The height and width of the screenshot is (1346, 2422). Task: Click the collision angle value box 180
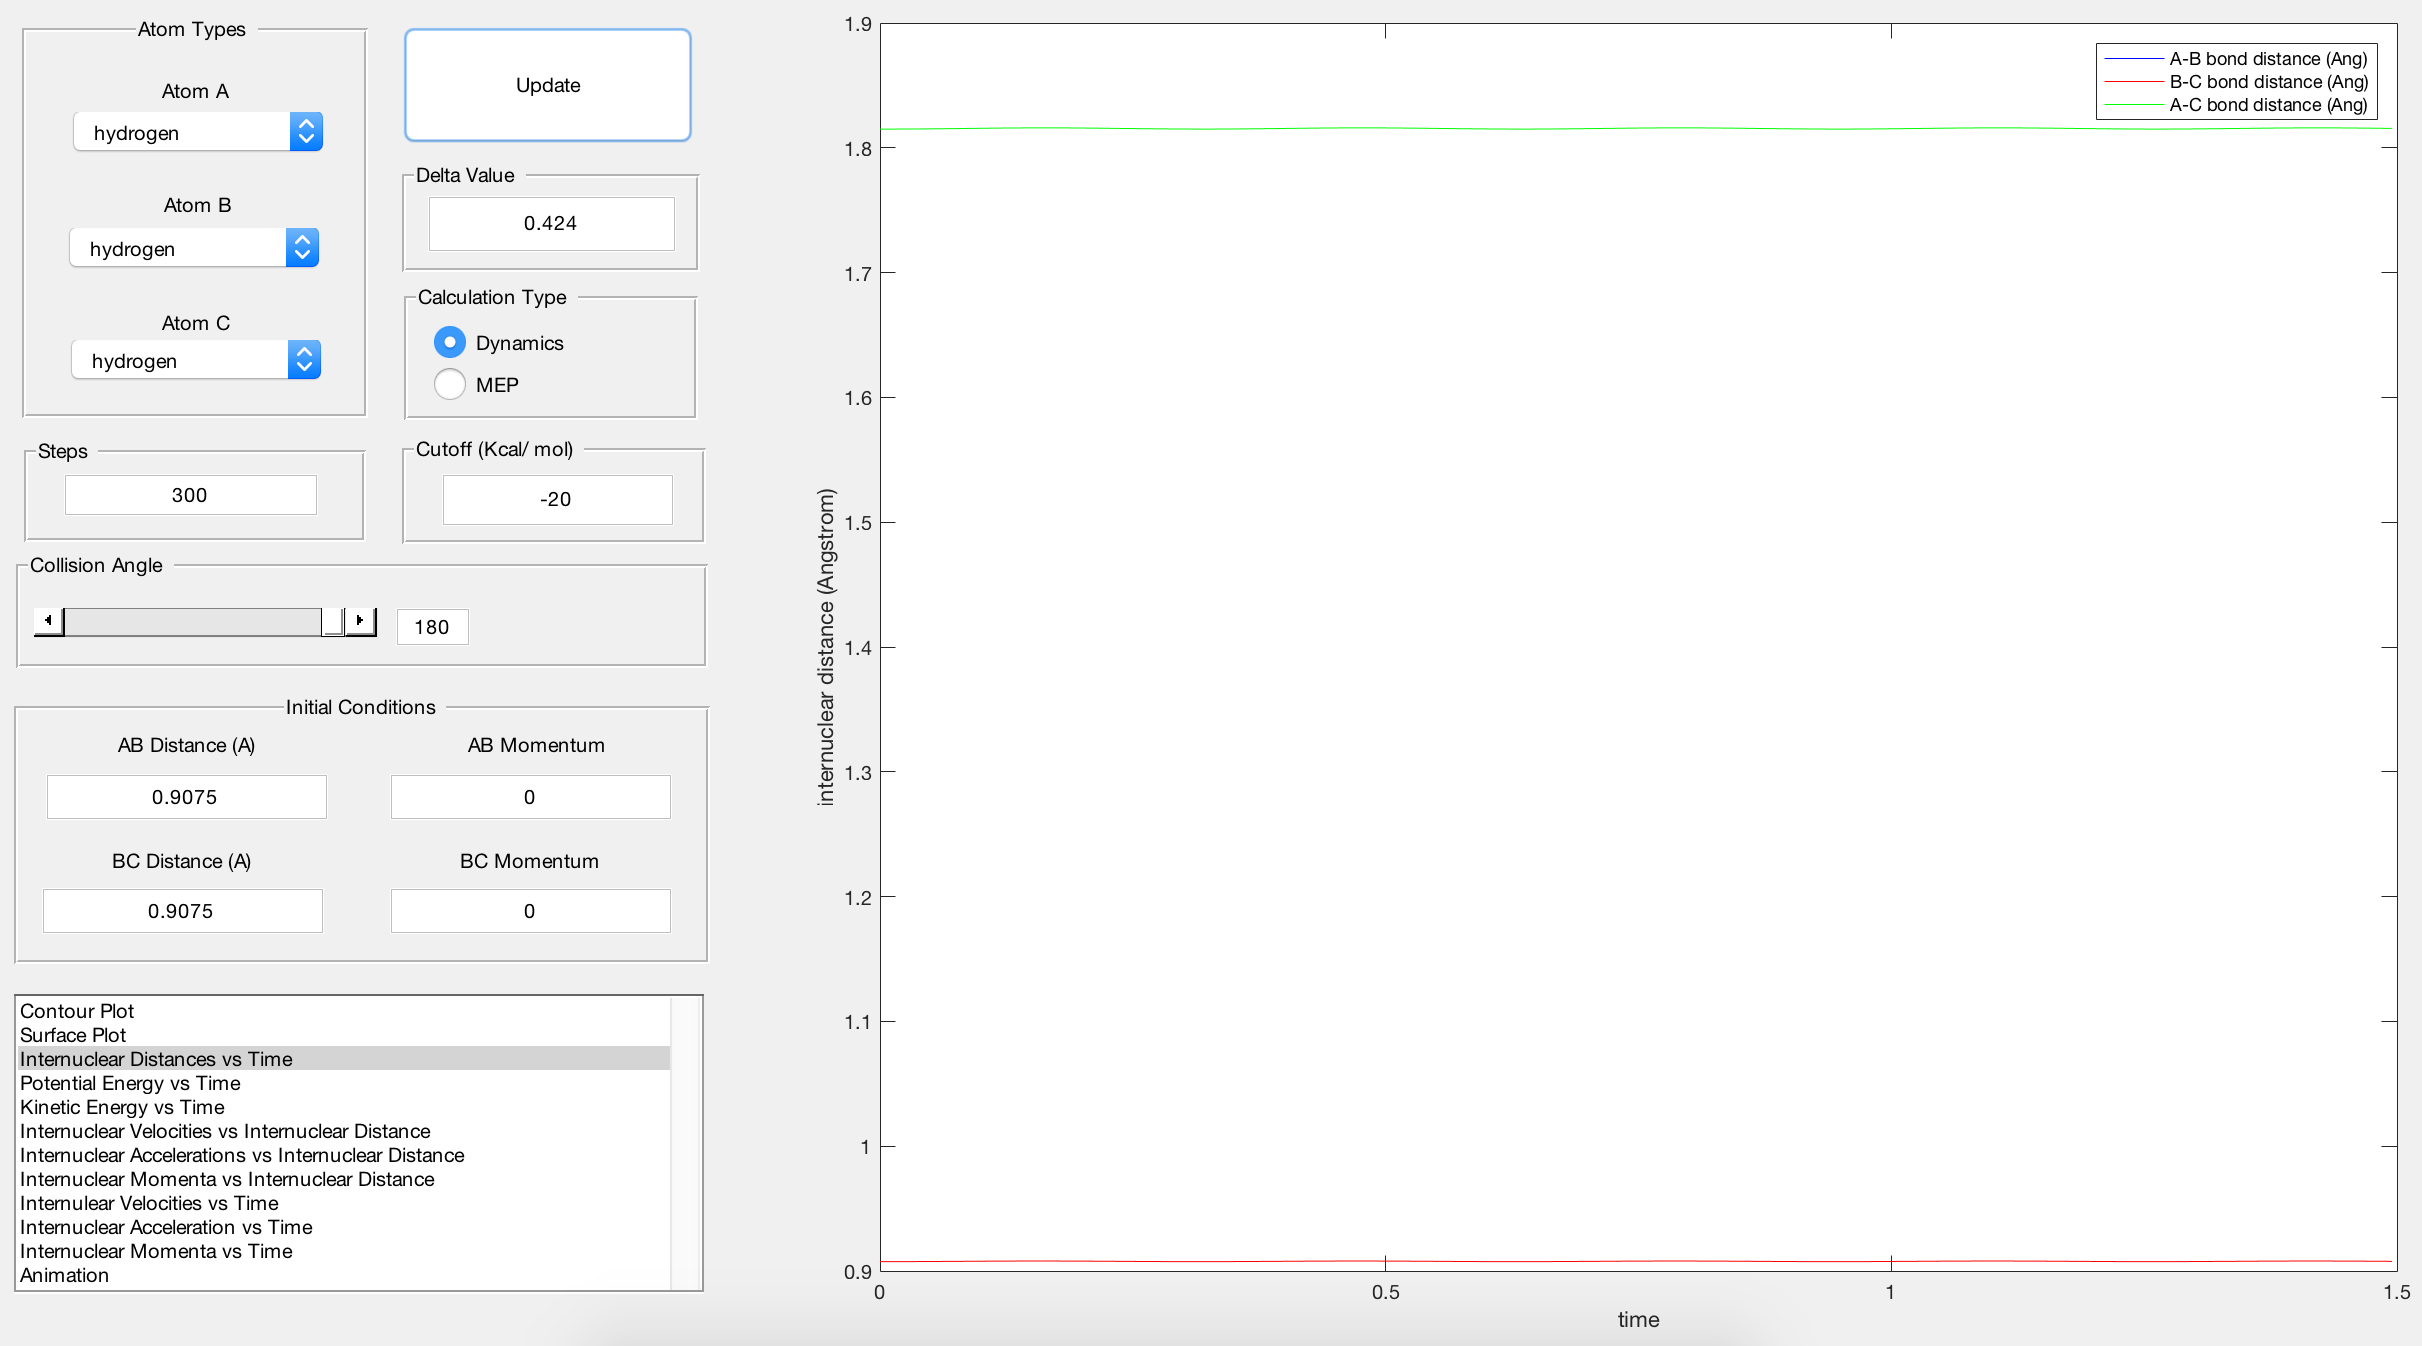pos(432,627)
